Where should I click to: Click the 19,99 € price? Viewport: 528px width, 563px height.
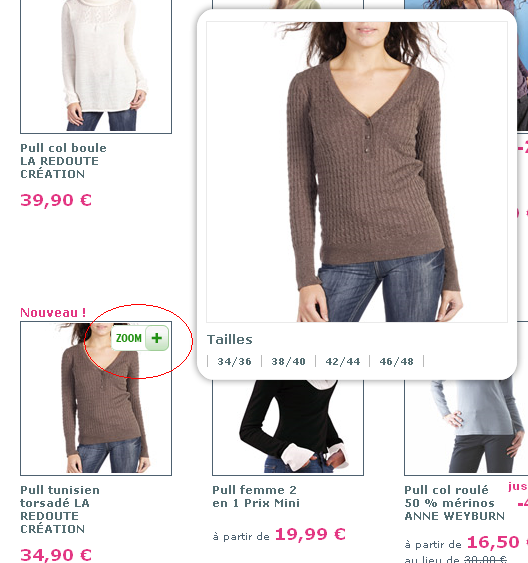[x=310, y=534]
